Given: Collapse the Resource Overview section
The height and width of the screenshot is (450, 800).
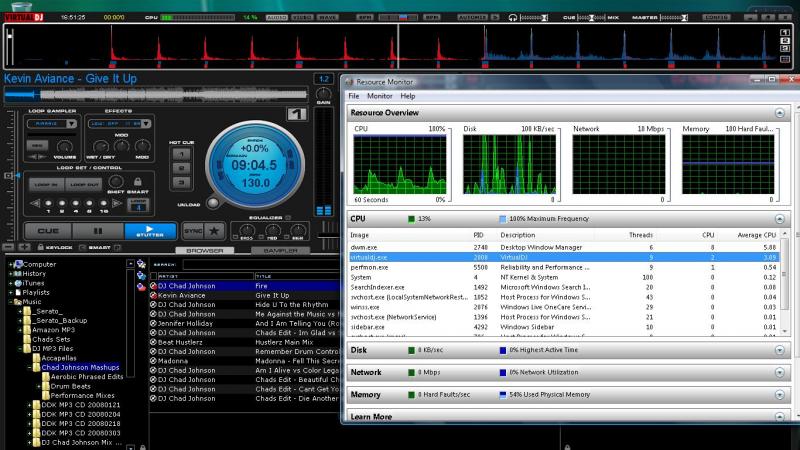Looking at the screenshot, I should point(779,113).
